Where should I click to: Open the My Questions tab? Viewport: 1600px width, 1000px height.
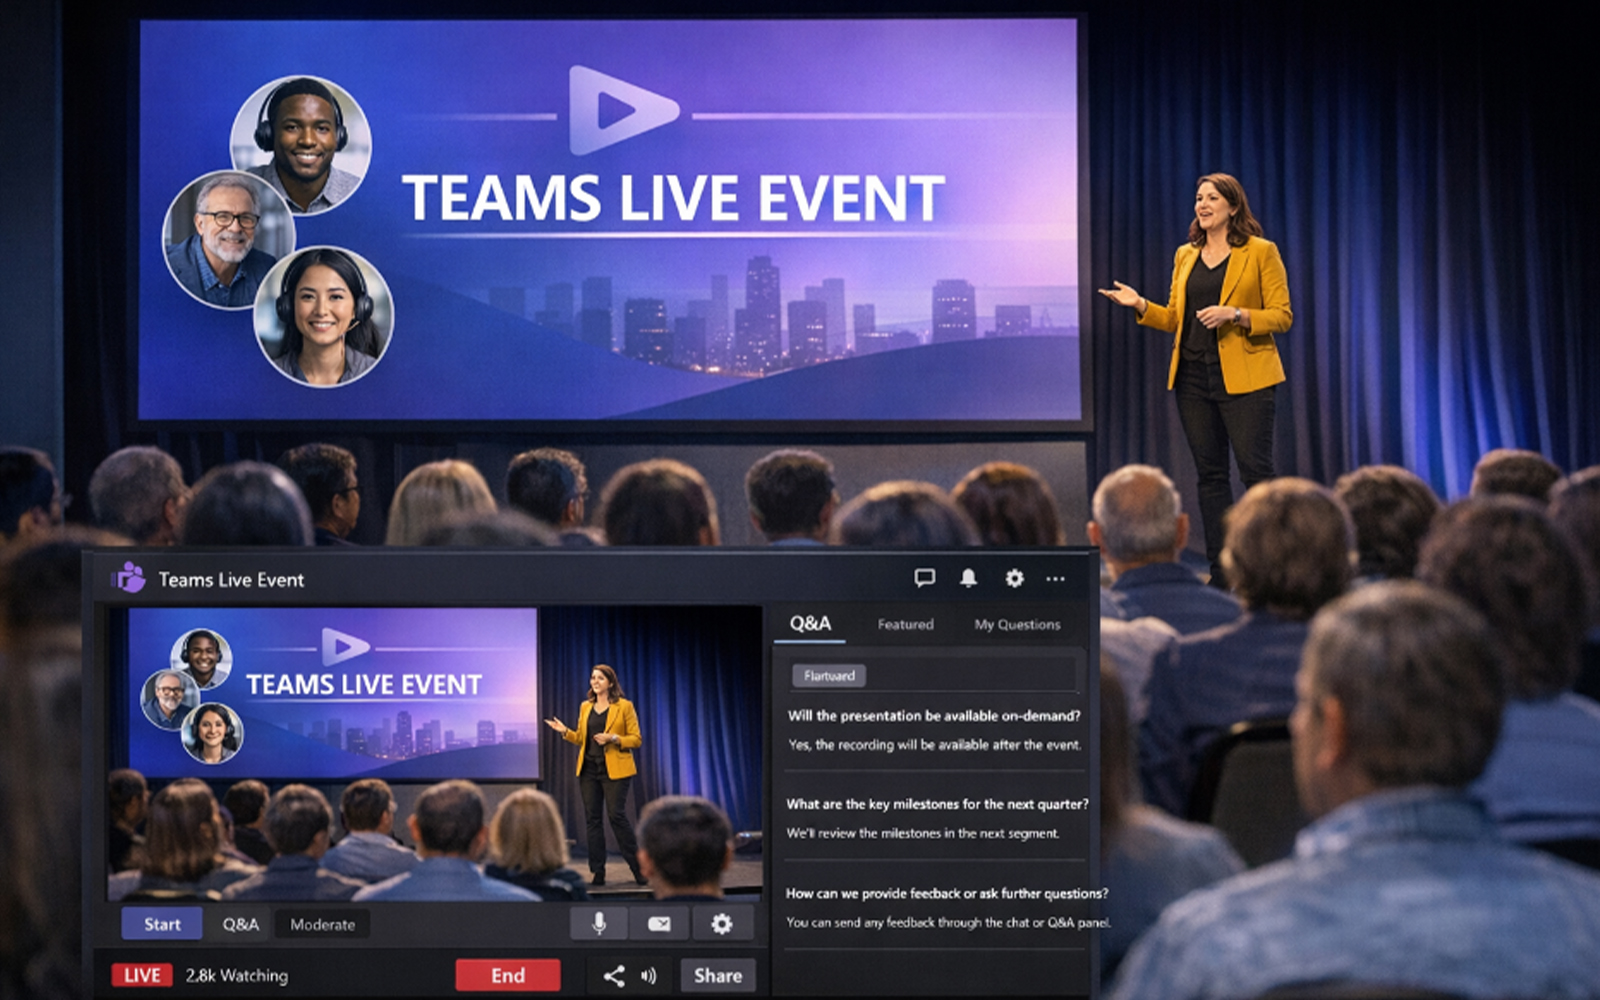(1017, 624)
